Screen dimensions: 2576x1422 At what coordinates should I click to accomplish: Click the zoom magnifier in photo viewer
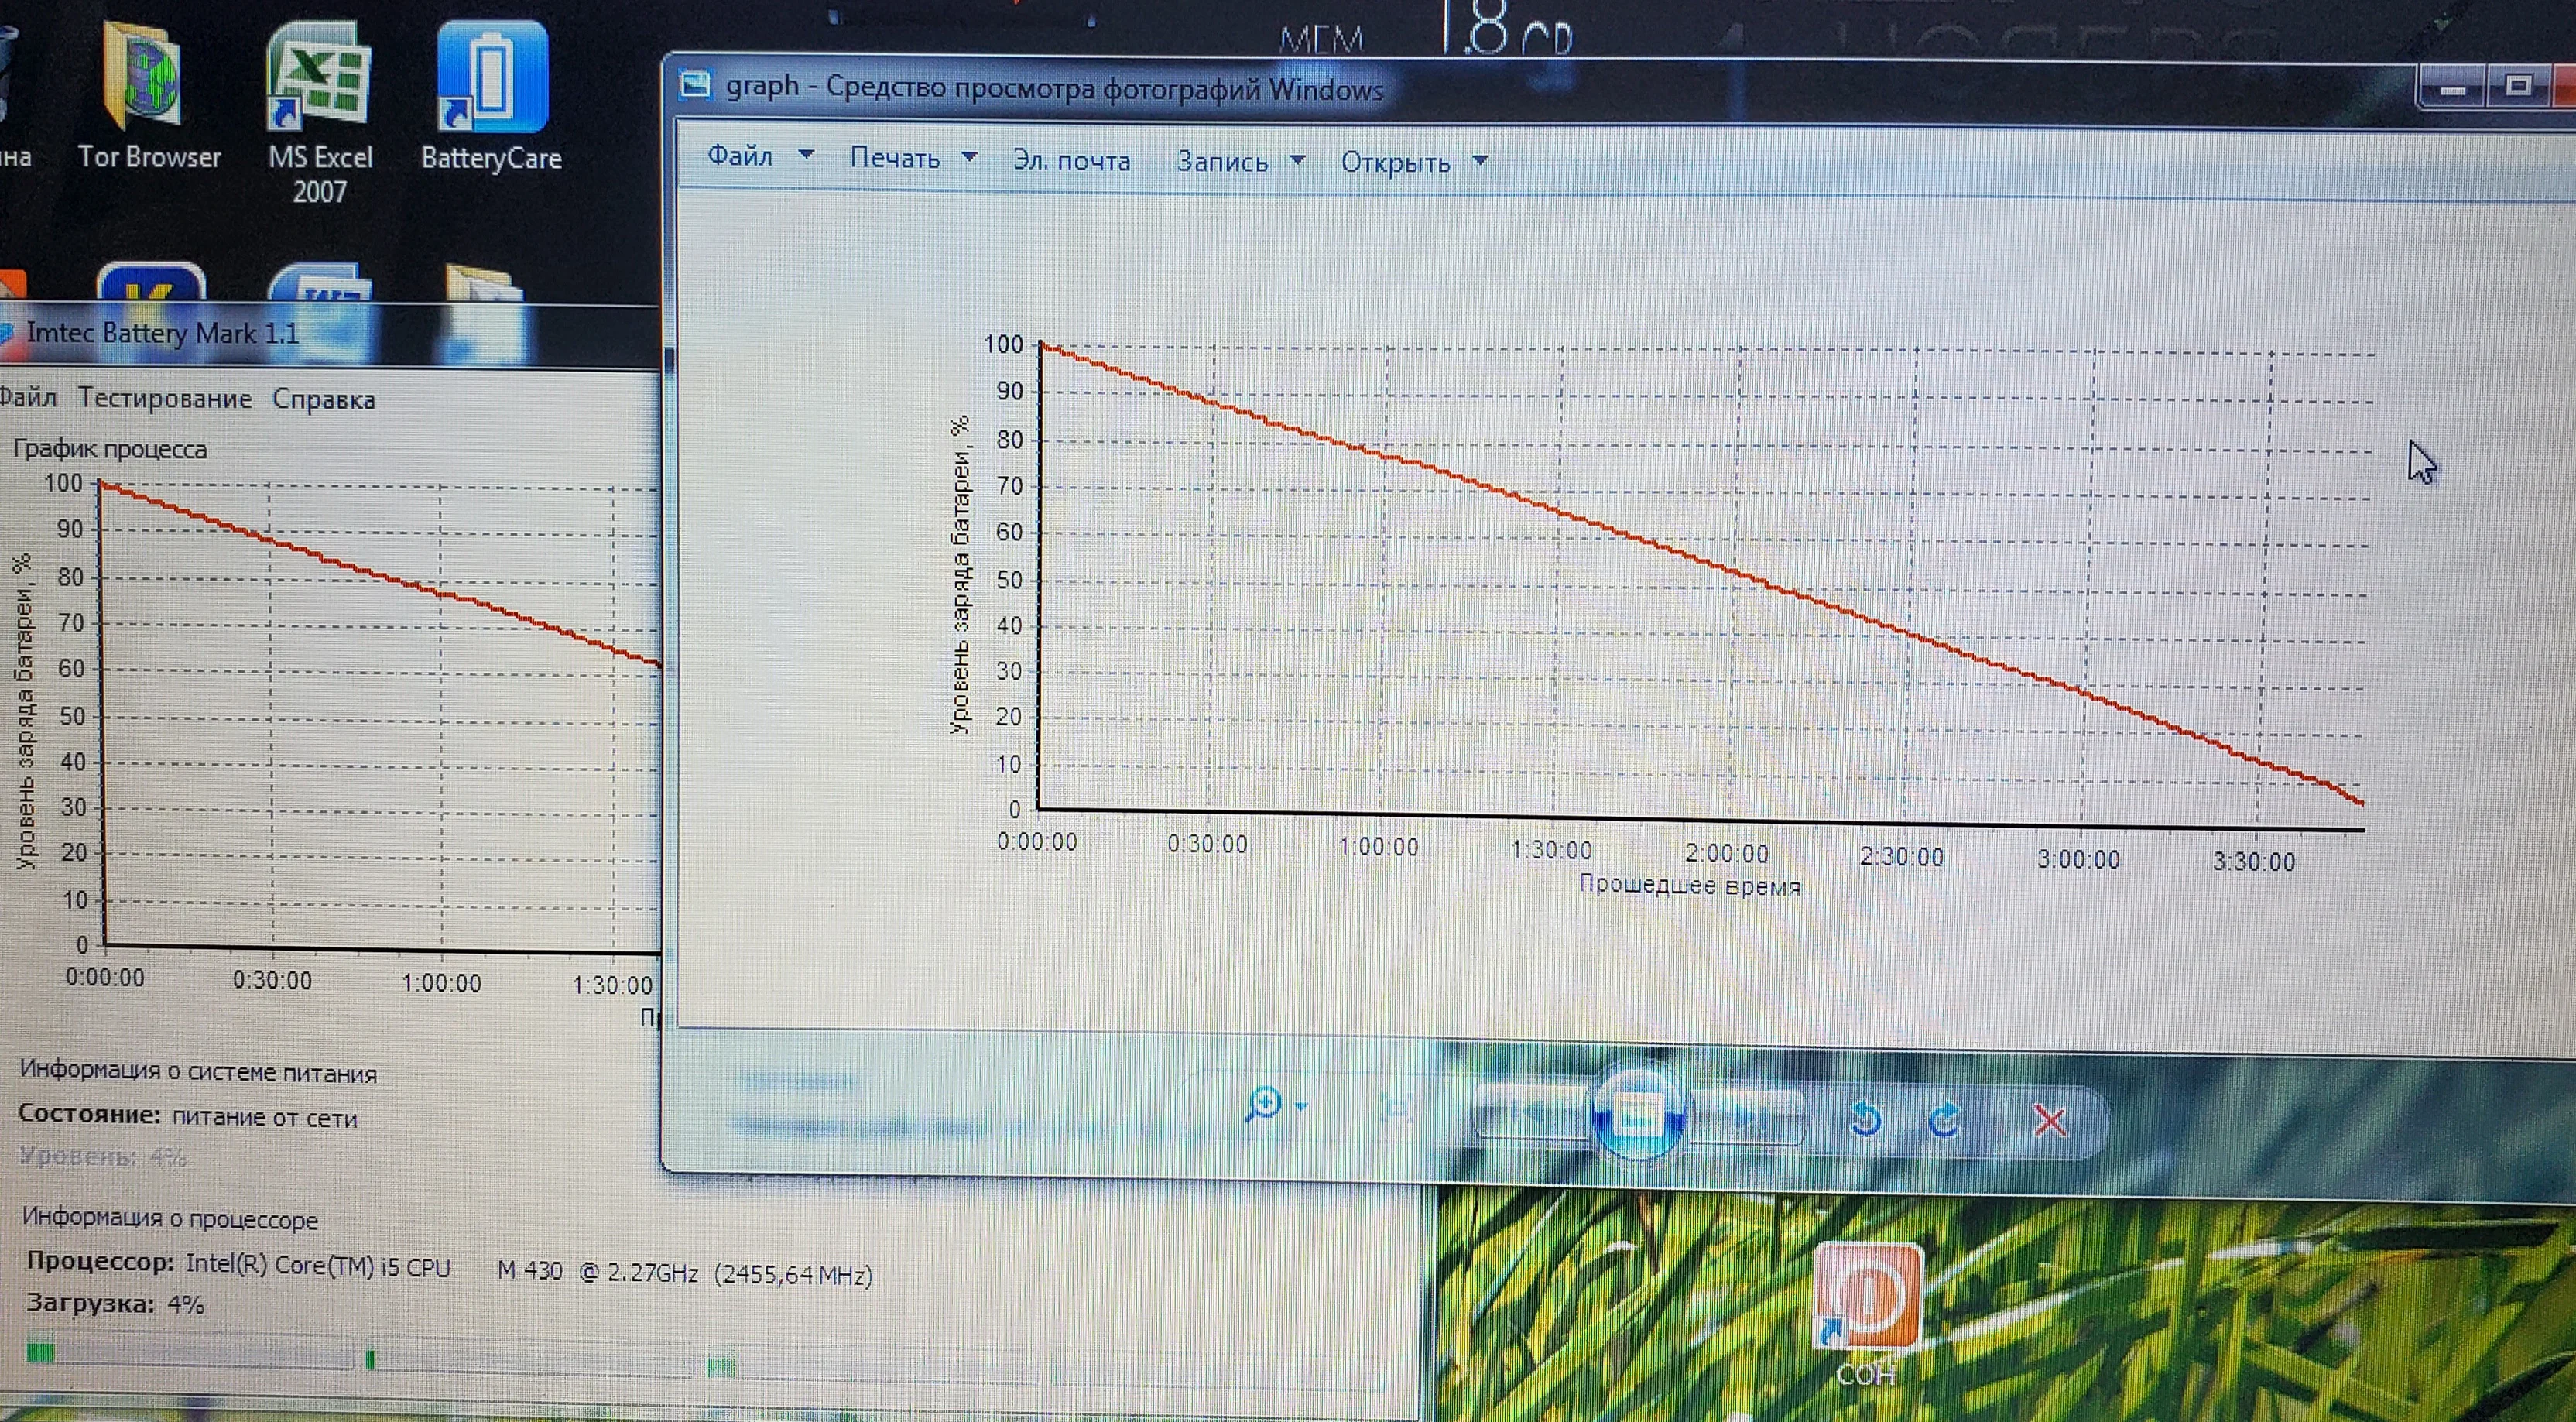click(1263, 1105)
